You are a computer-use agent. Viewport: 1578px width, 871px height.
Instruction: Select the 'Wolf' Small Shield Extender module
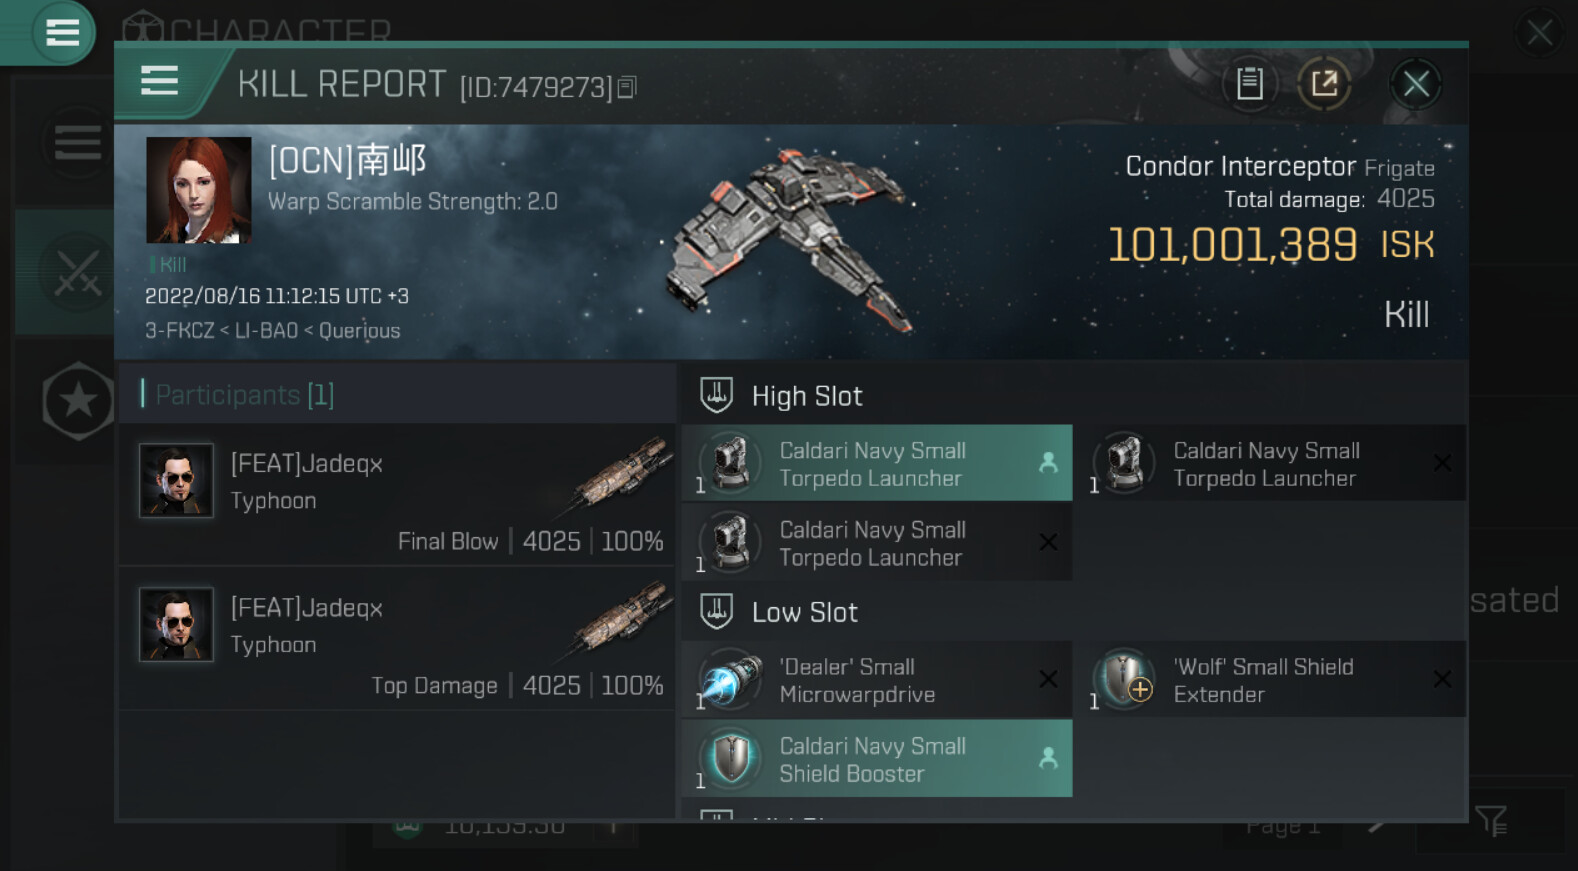[x=1268, y=680]
